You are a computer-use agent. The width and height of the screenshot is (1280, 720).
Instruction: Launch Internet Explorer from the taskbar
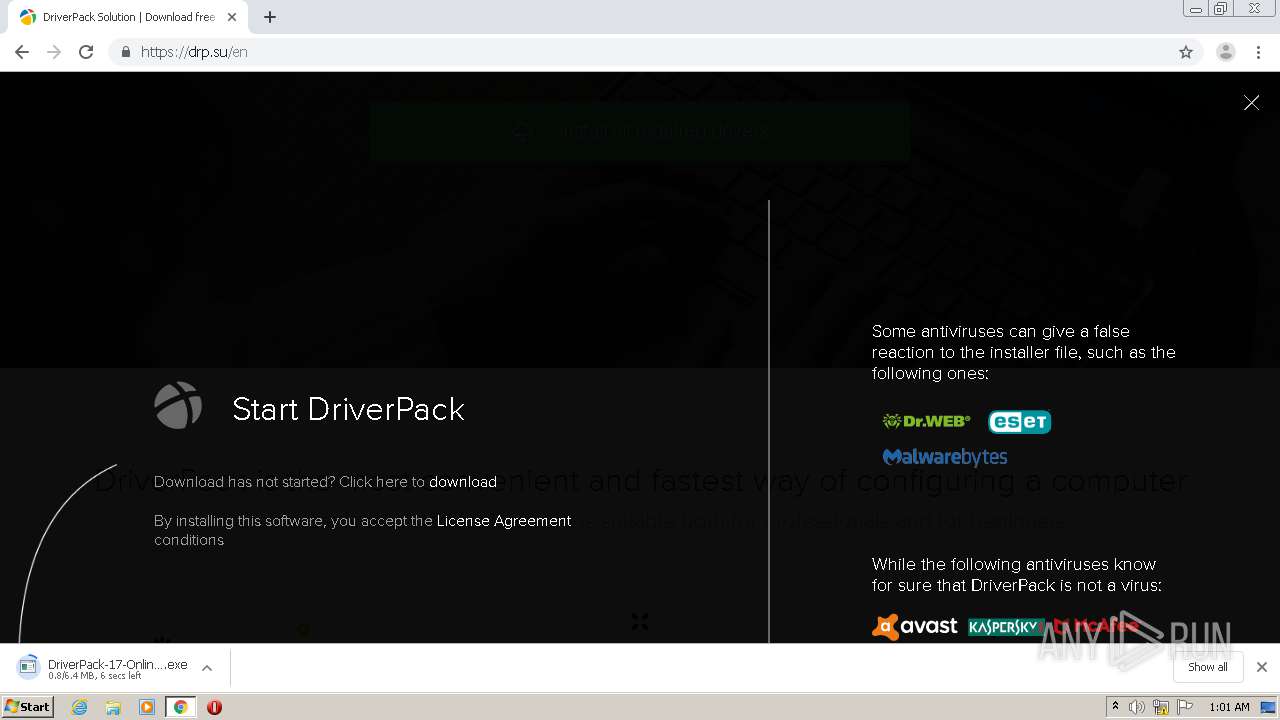(80, 707)
